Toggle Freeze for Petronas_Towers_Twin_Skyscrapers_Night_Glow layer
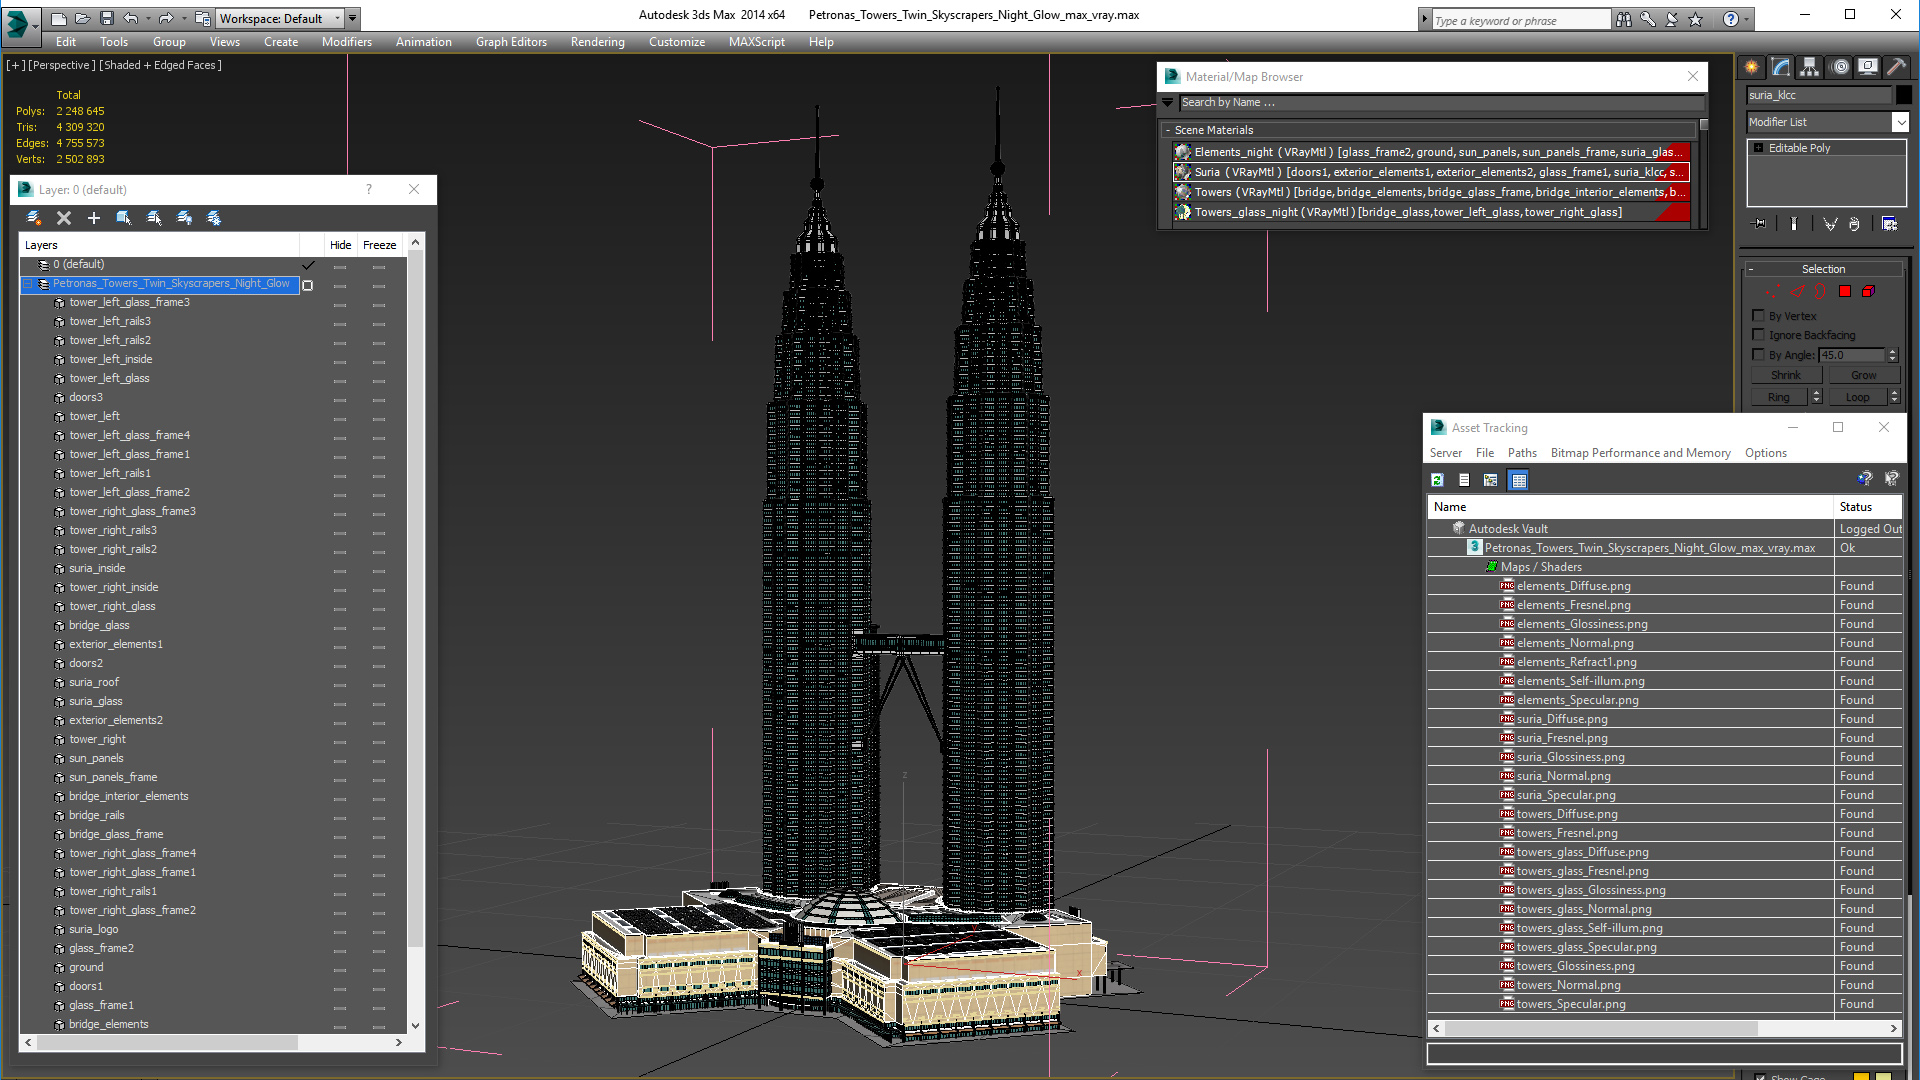The height and width of the screenshot is (1080, 1920). (379, 285)
